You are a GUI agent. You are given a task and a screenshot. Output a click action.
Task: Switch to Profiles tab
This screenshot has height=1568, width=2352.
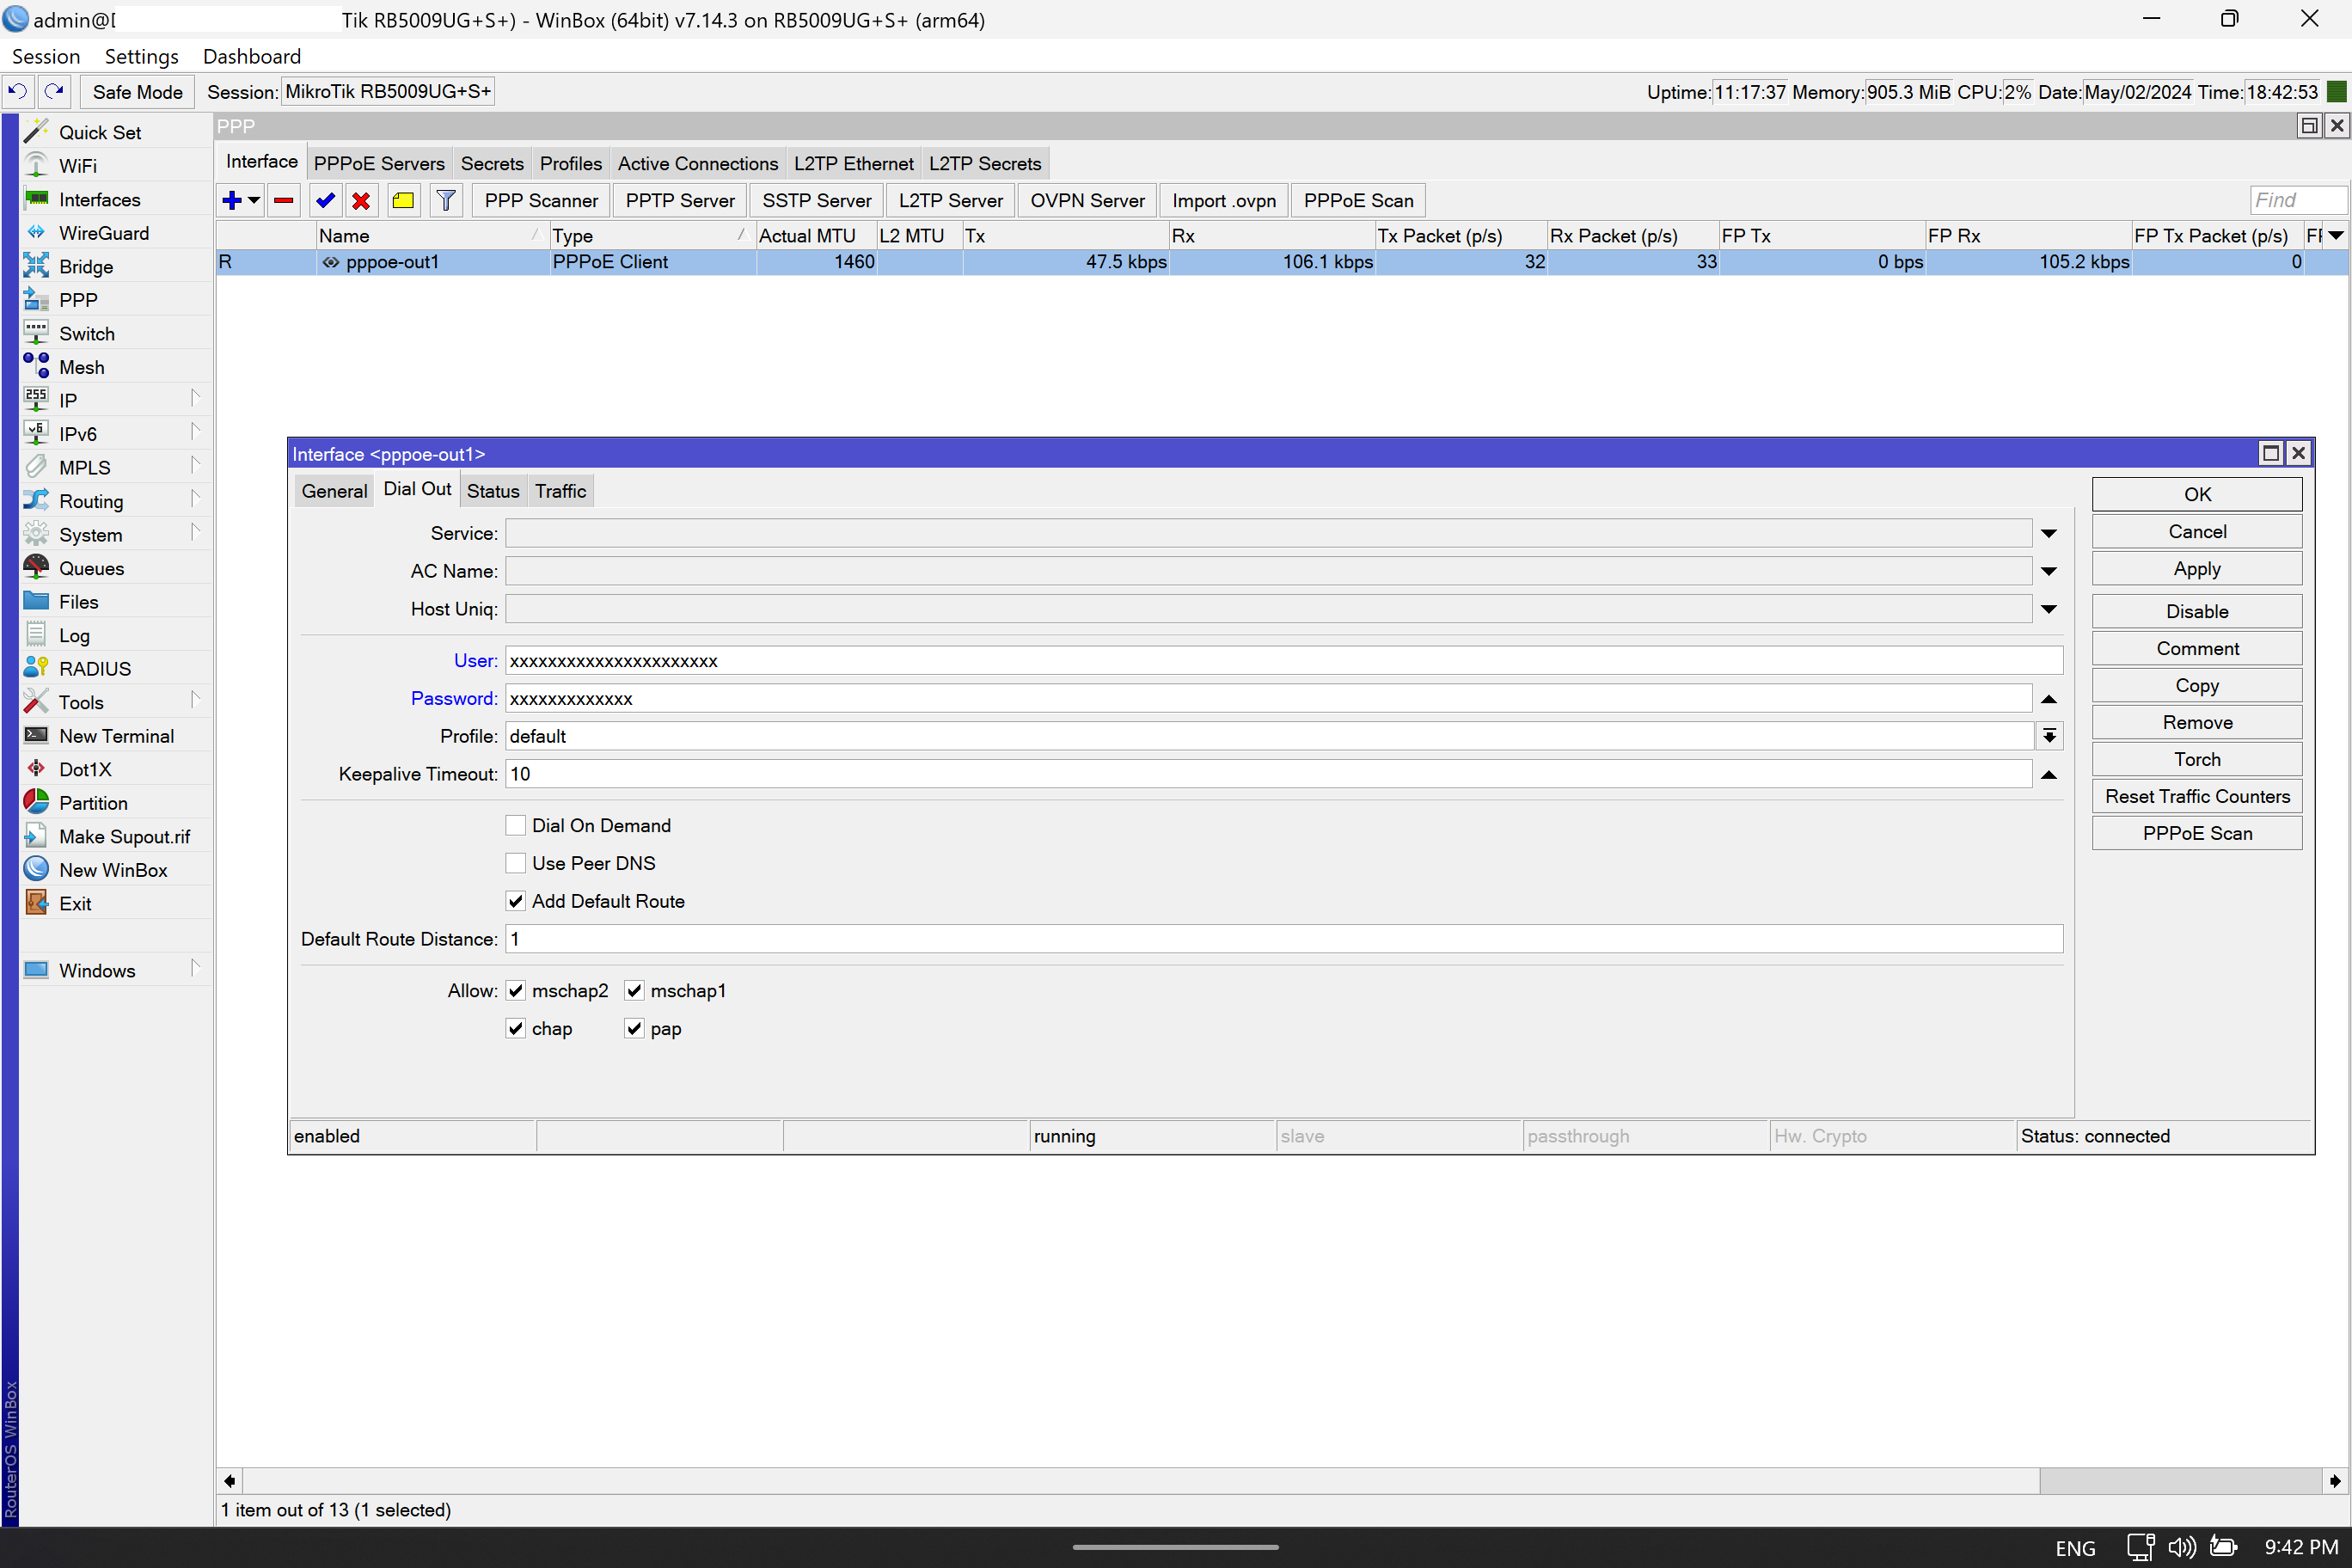570,163
